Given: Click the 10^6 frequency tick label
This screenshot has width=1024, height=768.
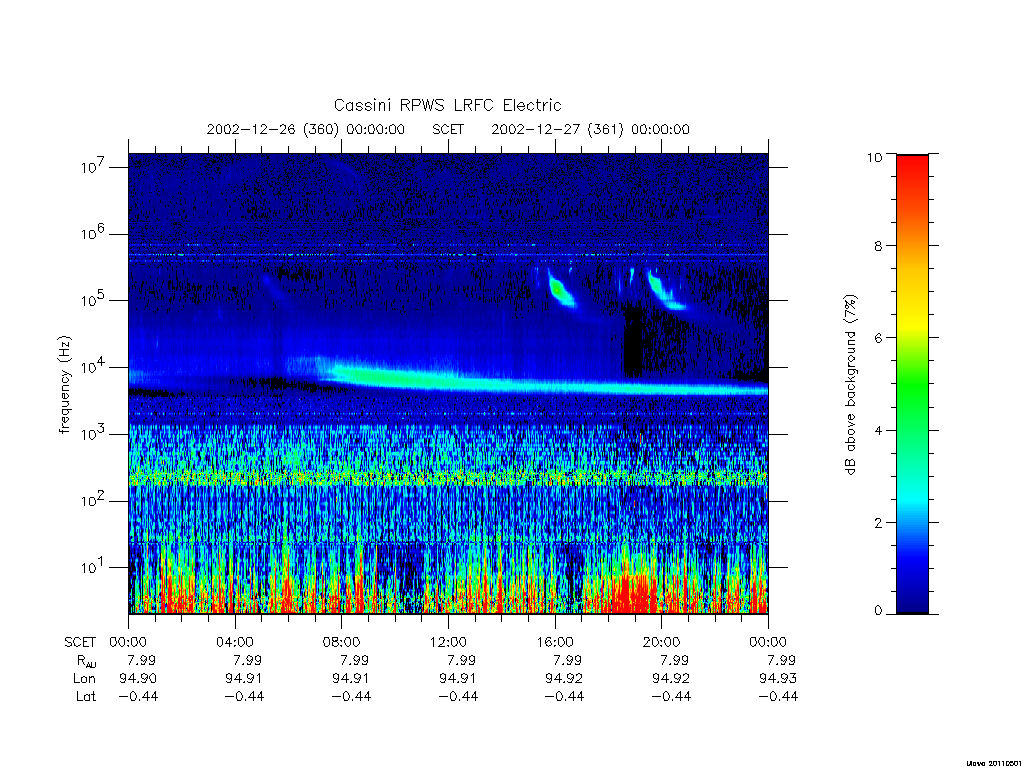Looking at the screenshot, I should [x=93, y=233].
